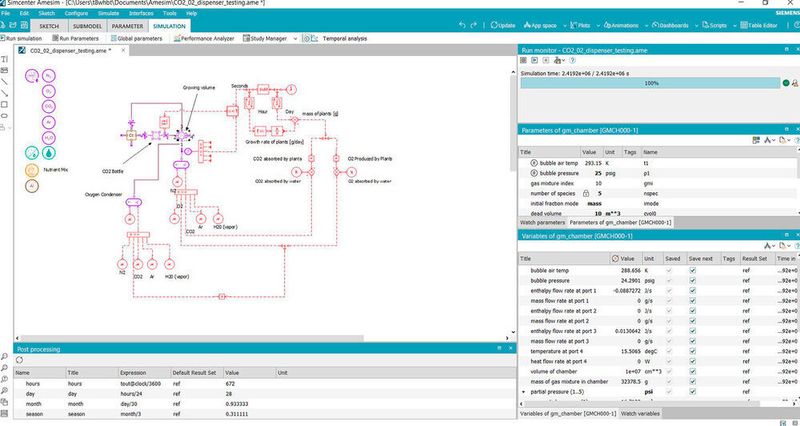Toggle Save next for partial pressure row
This screenshot has width=800, height=426.
pyautogui.click(x=692, y=392)
